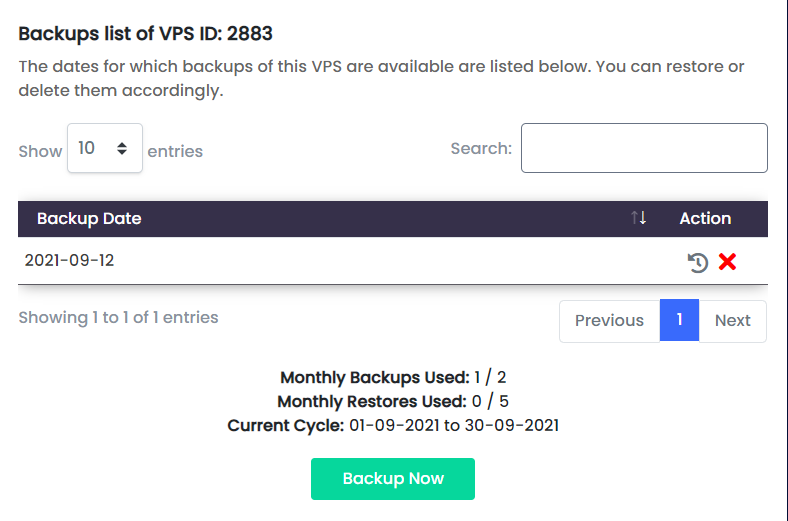The height and width of the screenshot is (521, 788).
Task: Start a backup with Backup Now
Action: coord(393,479)
